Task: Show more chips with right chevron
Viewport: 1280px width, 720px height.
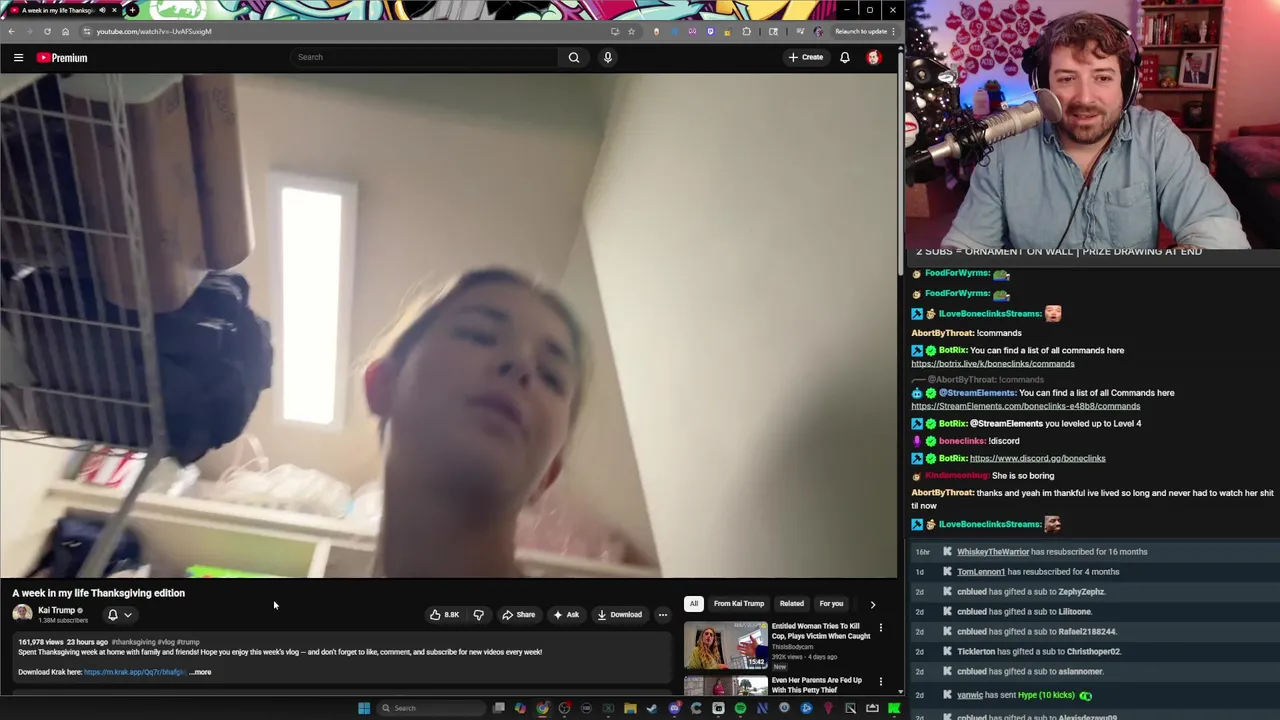Action: 872,604
